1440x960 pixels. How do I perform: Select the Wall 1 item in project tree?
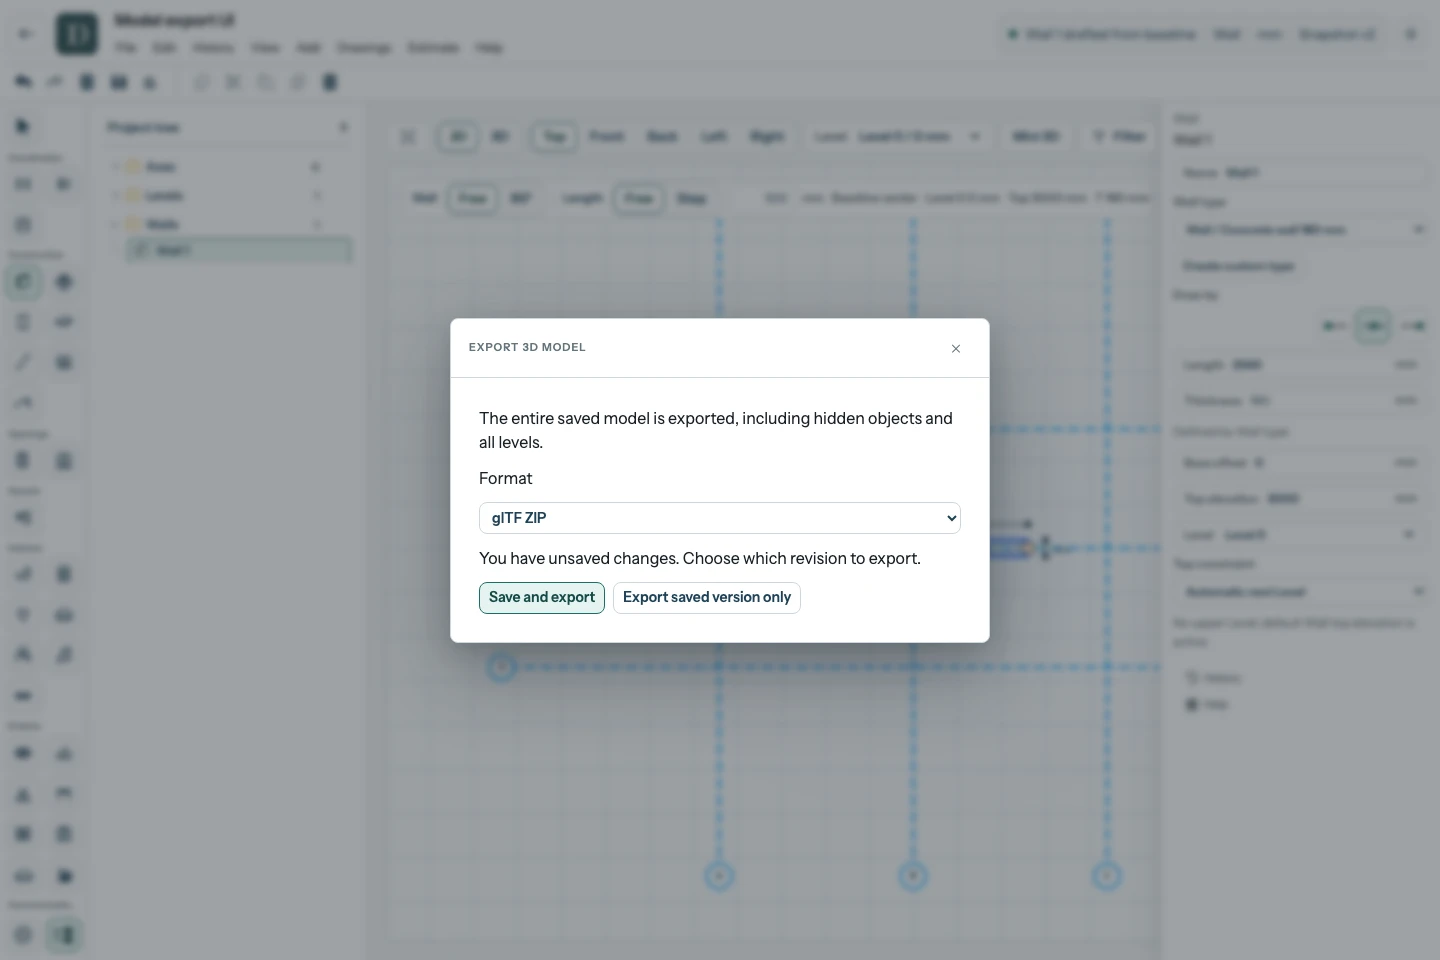[239, 250]
